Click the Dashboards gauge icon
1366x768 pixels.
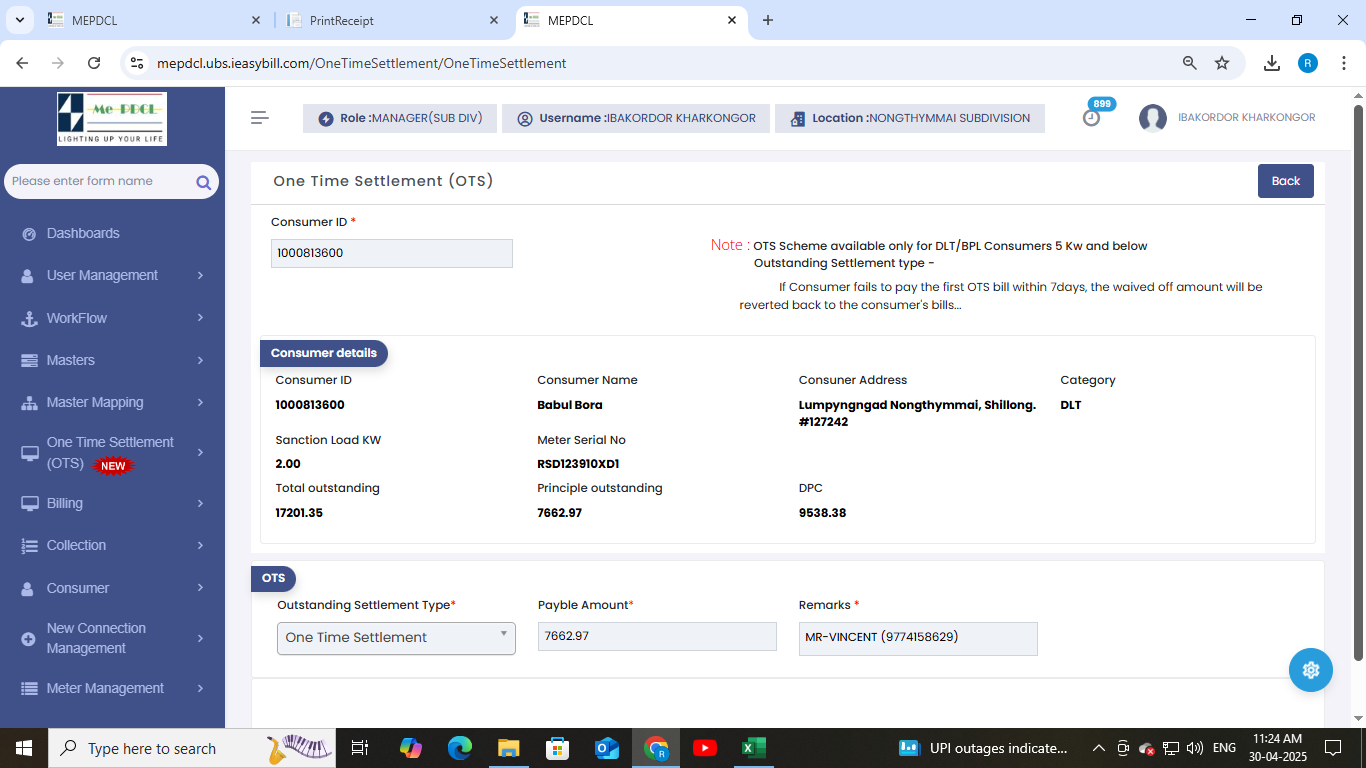pyautogui.click(x=29, y=234)
